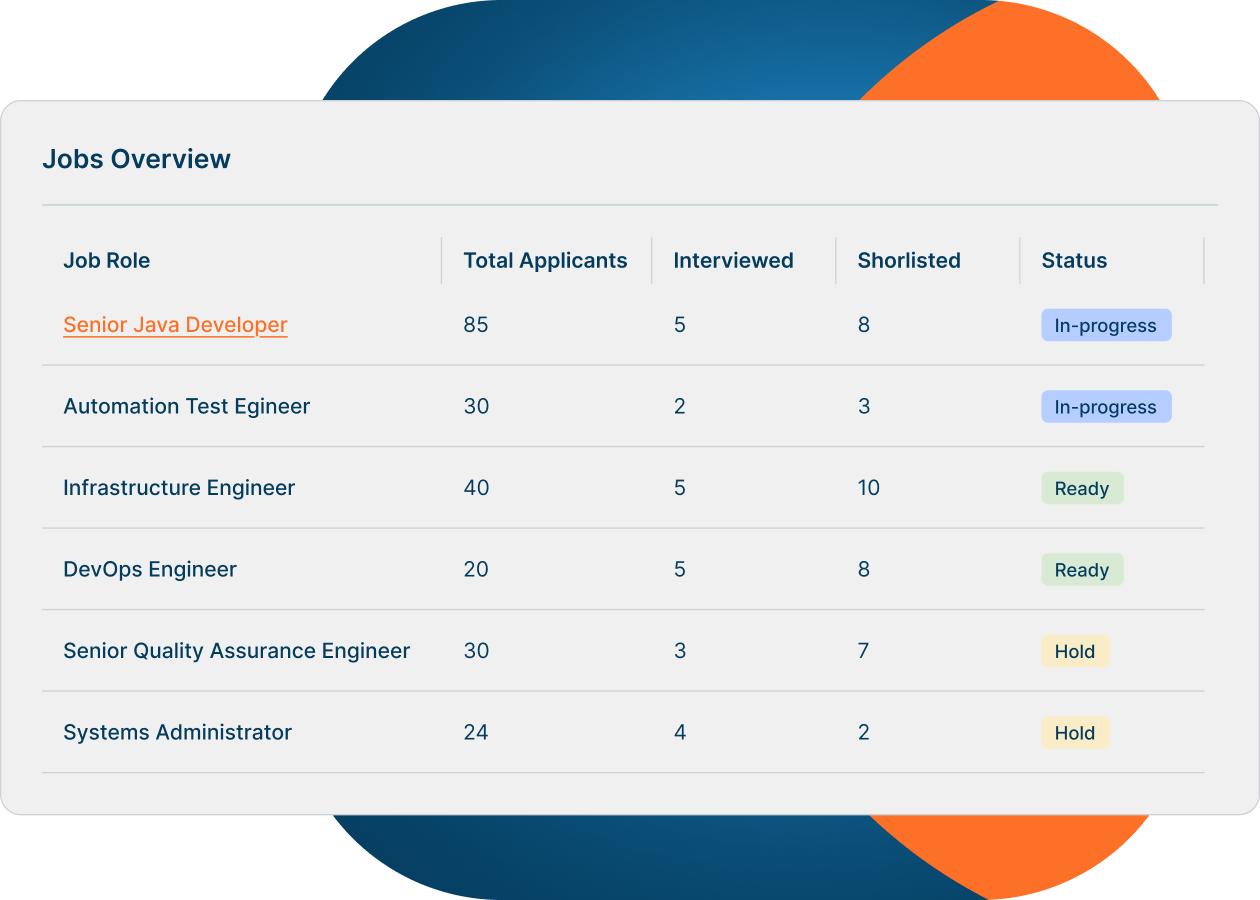
Task: Click interviewed value 2 for Automation Test Egineer
Action: 680,406
